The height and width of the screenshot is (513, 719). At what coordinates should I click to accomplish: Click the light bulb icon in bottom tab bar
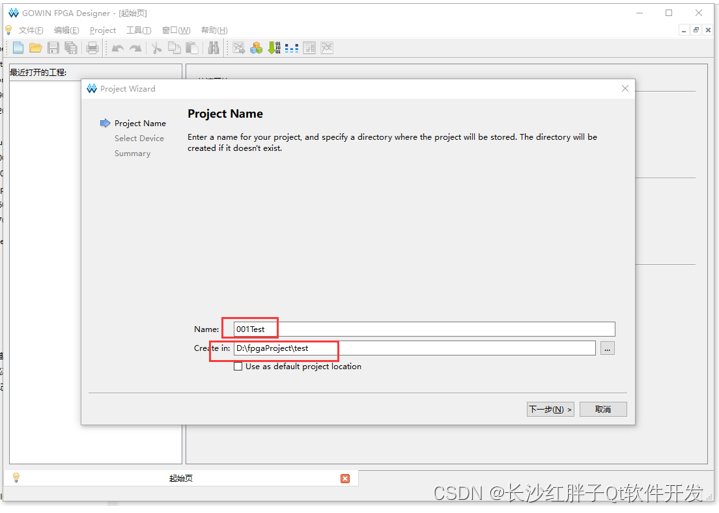[17, 478]
